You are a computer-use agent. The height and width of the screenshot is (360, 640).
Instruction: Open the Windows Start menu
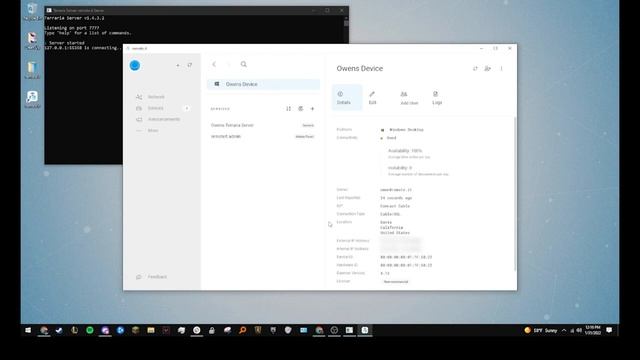pyautogui.click(x=28, y=330)
